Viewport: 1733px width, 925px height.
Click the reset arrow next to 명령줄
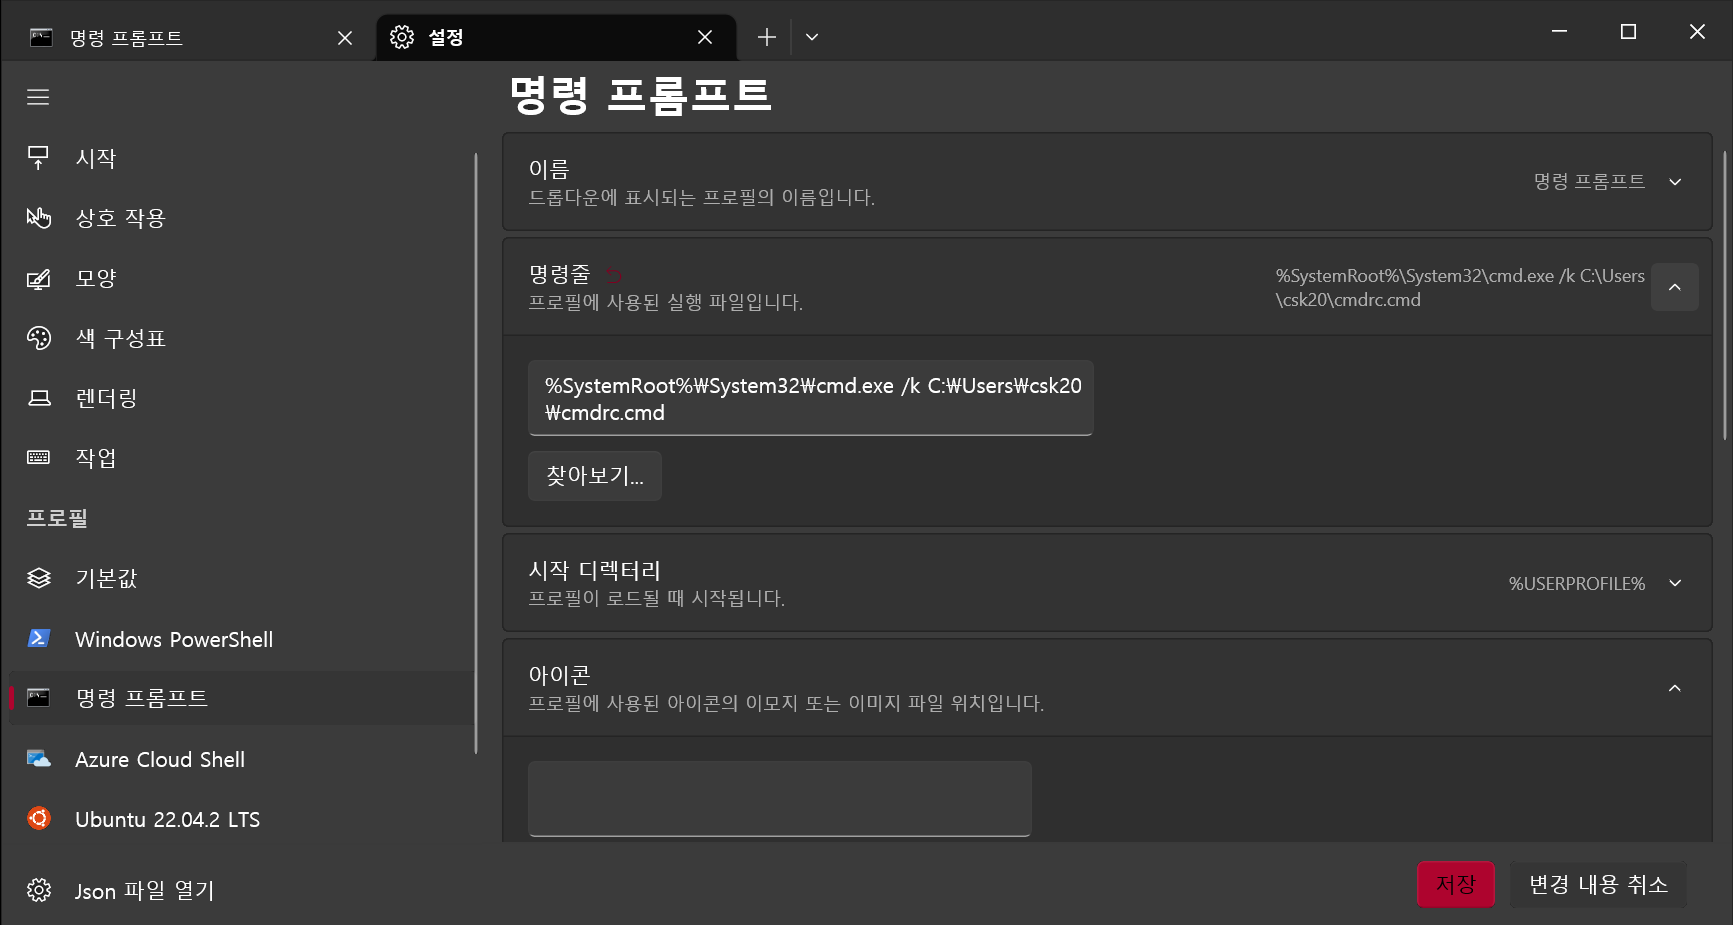coord(614,276)
